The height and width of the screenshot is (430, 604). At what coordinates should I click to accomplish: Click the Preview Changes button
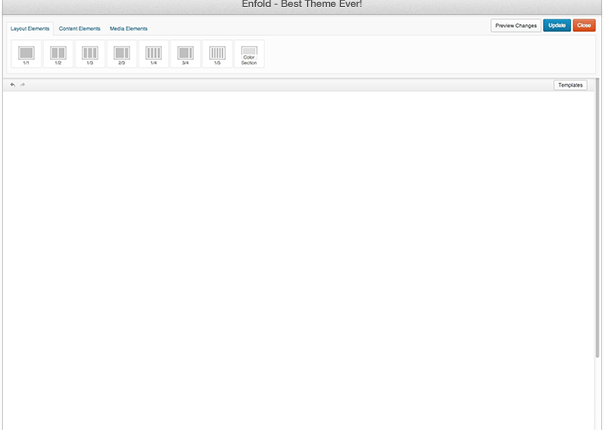[x=515, y=25]
